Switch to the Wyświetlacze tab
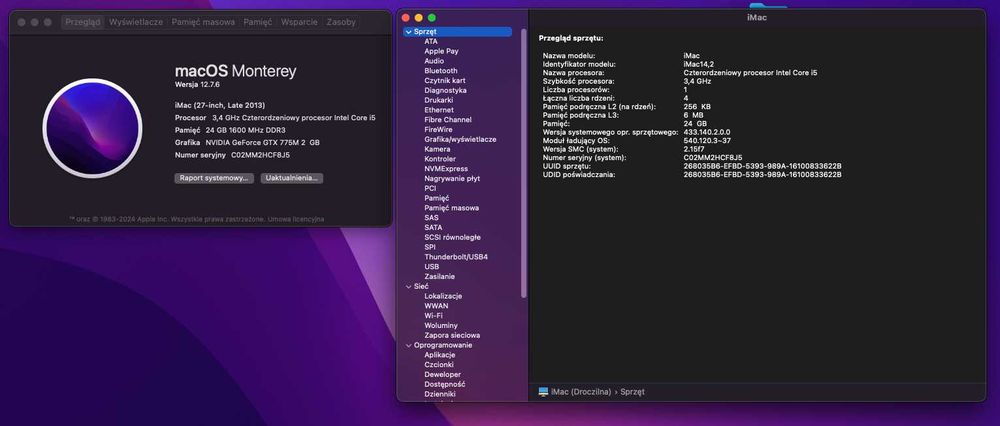The height and width of the screenshot is (426, 1000). point(136,22)
